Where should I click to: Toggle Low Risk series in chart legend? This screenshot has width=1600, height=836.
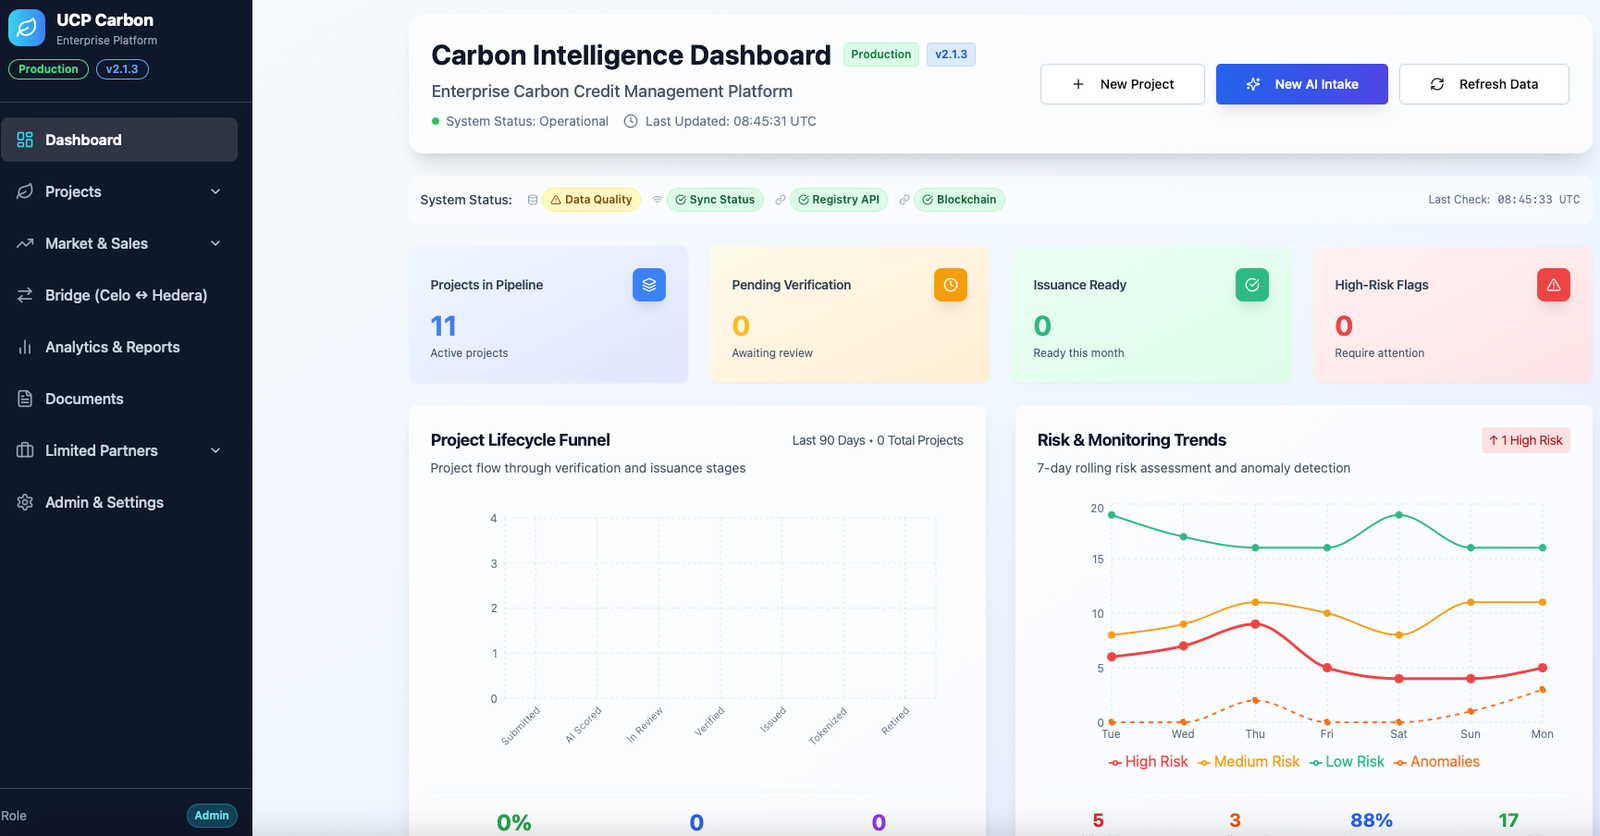point(1347,762)
